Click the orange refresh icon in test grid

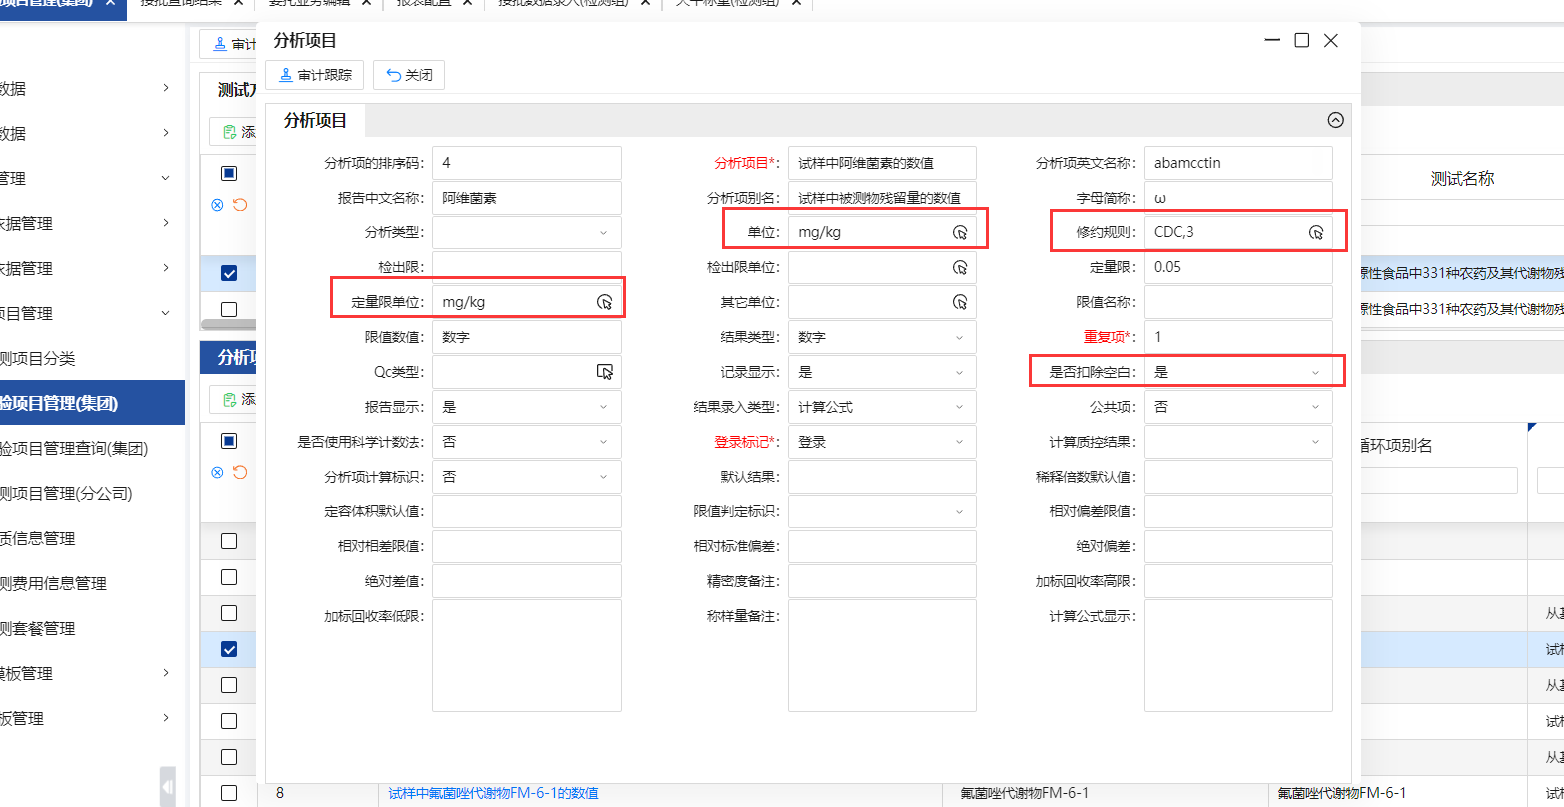[240, 205]
